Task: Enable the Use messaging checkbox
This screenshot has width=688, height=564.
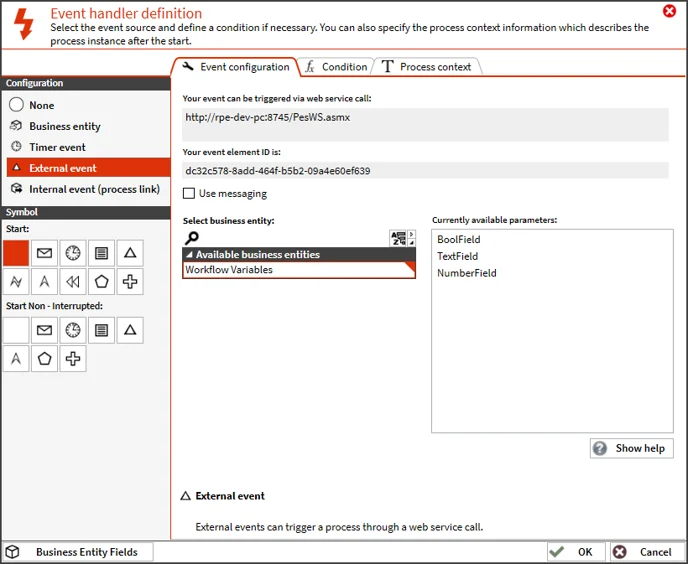Action: tap(189, 193)
